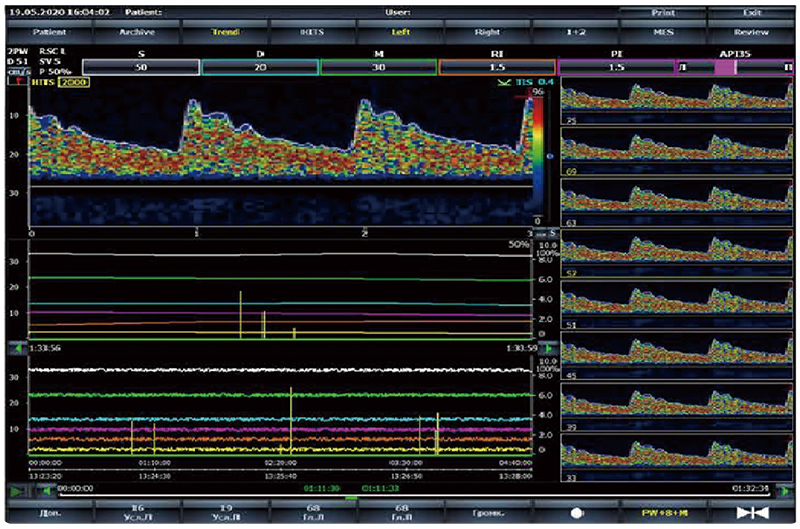Adjust the APIBS magenta slider

(735, 68)
